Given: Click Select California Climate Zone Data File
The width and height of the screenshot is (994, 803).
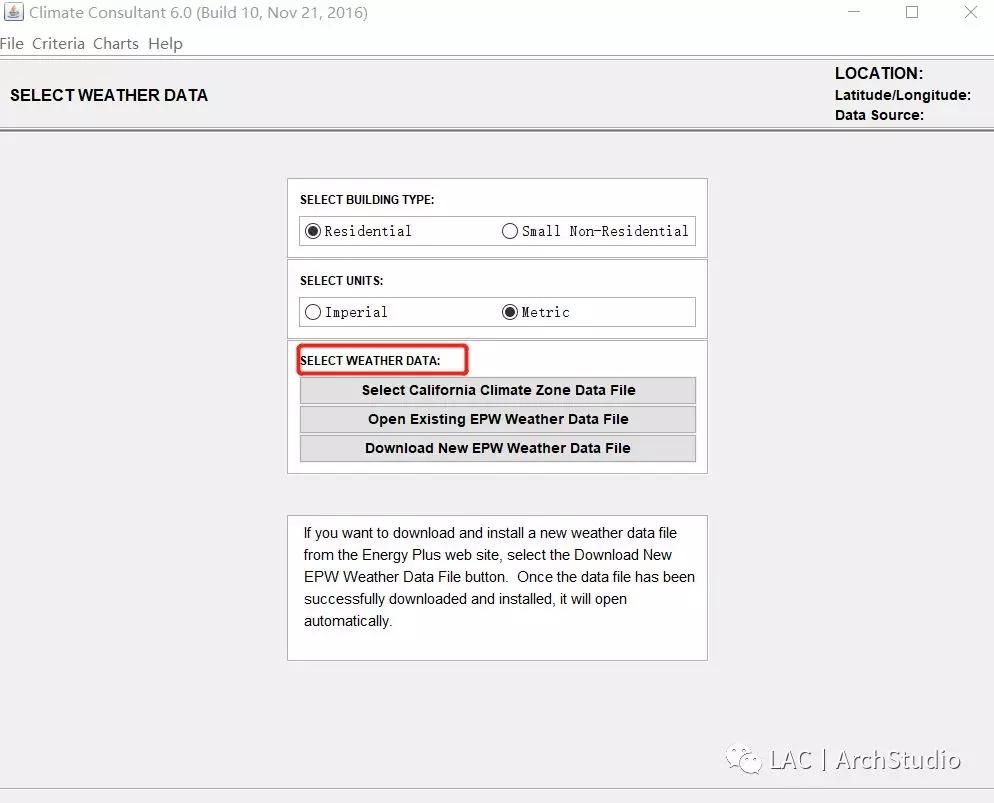Looking at the screenshot, I should 498,390.
